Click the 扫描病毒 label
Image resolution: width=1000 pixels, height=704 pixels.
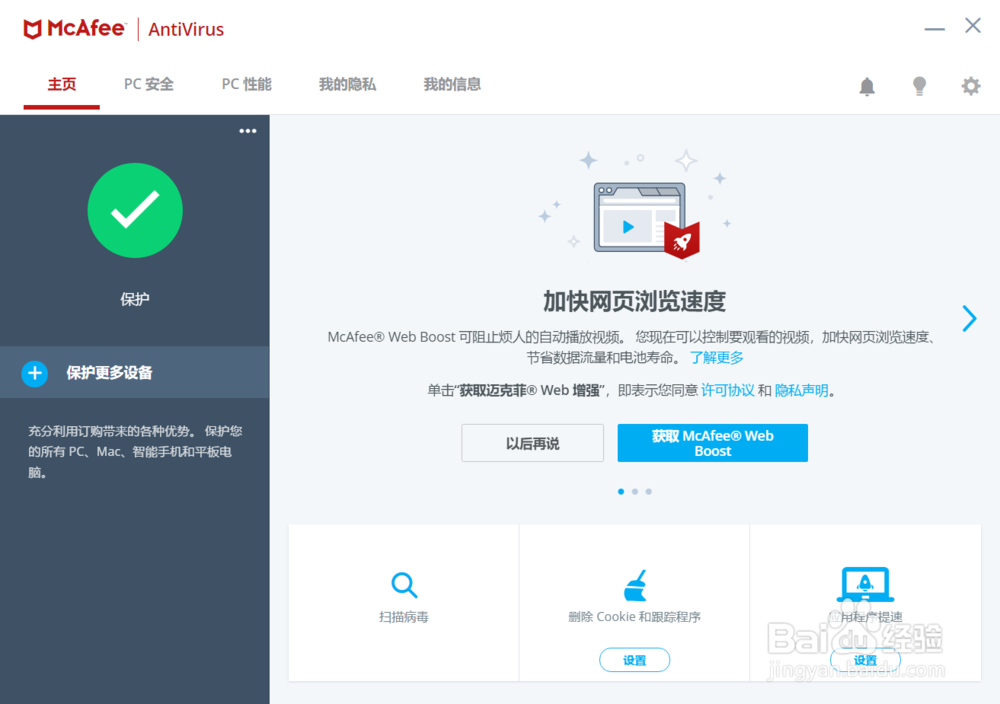pos(404,617)
